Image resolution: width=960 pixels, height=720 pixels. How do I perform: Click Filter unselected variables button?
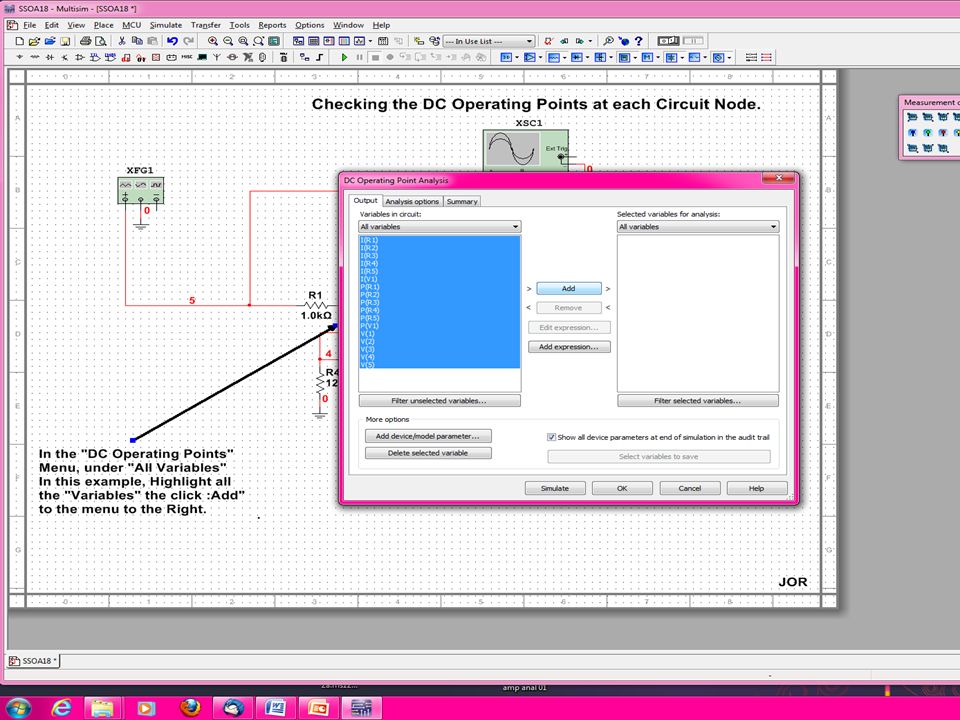click(x=440, y=400)
